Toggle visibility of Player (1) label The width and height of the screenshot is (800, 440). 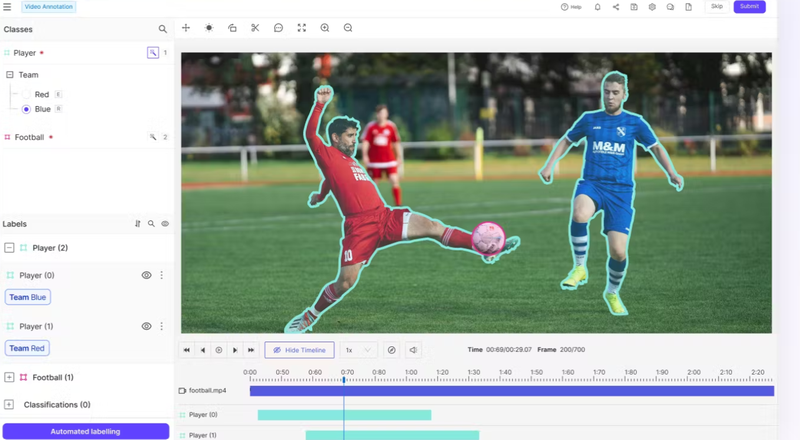(x=146, y=326)
